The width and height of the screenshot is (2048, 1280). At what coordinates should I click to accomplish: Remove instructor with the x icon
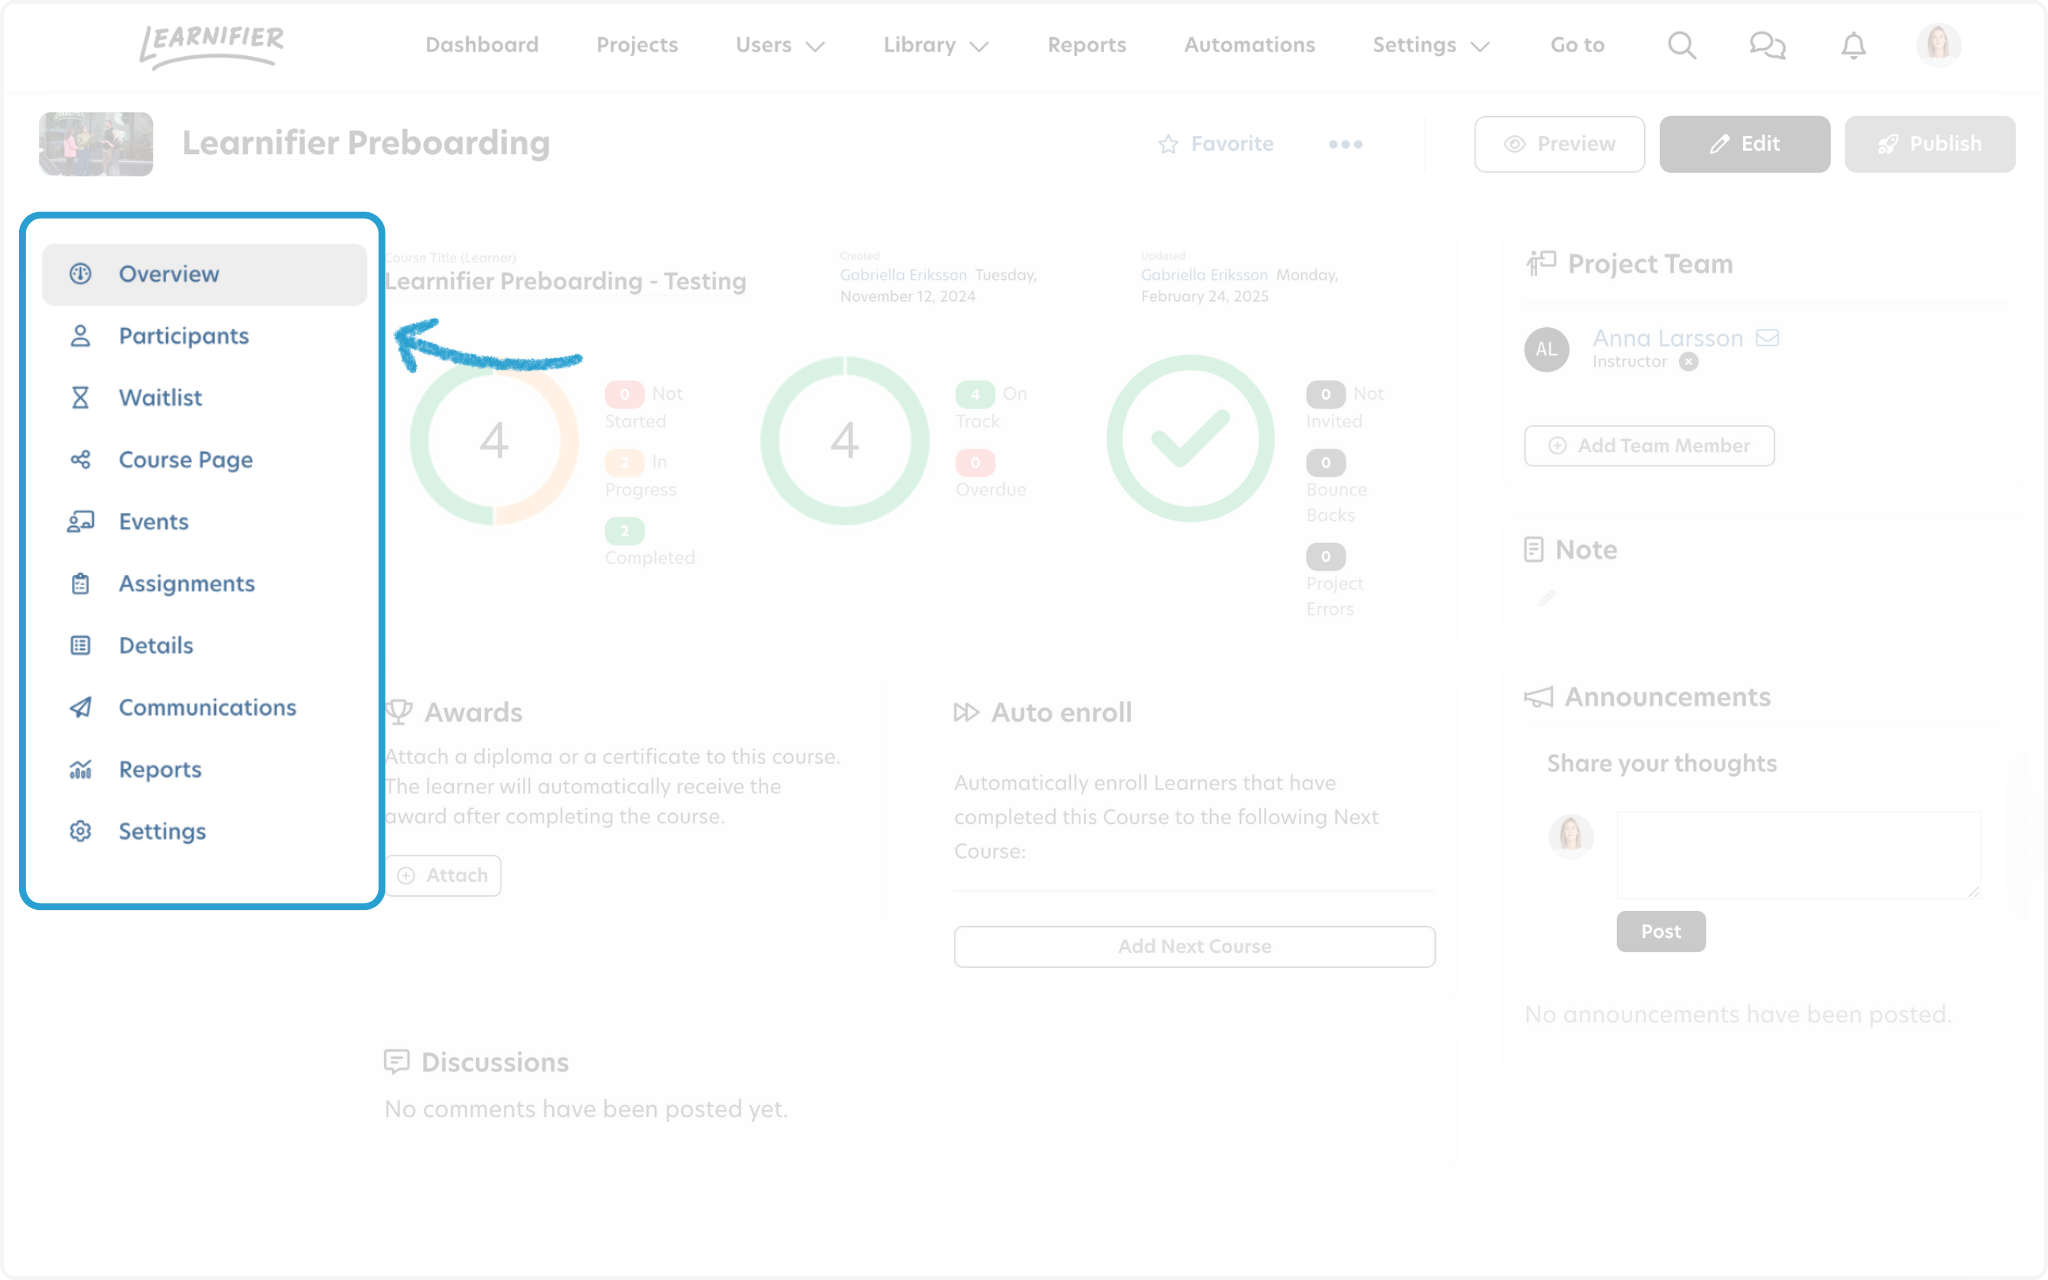[1689, 362]
